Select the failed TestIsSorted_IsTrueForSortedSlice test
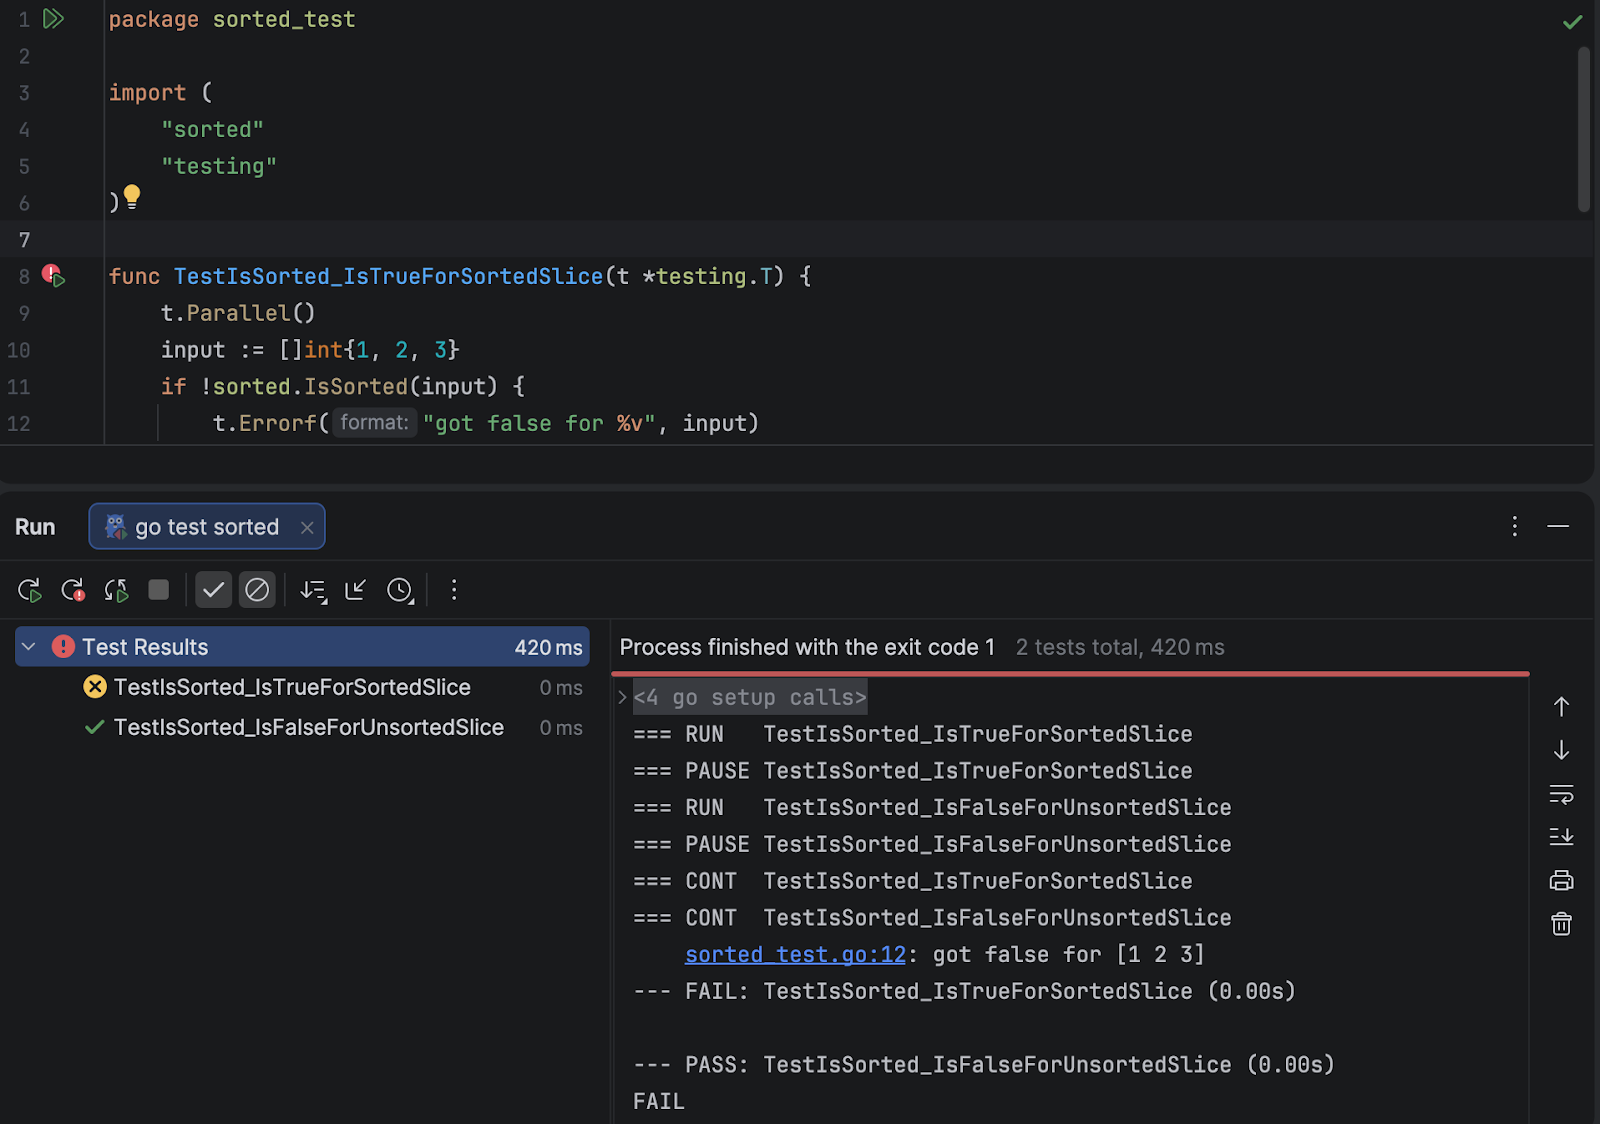Screen dimensions: 1600x1124 (291, 687)
